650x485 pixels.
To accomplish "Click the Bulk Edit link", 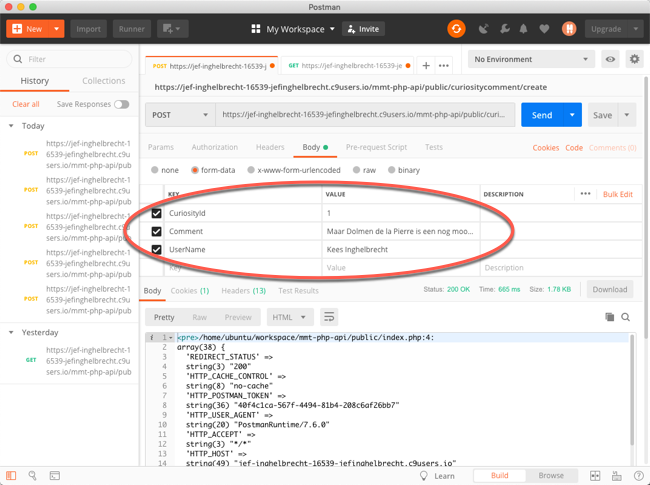I will coord(618,194).
